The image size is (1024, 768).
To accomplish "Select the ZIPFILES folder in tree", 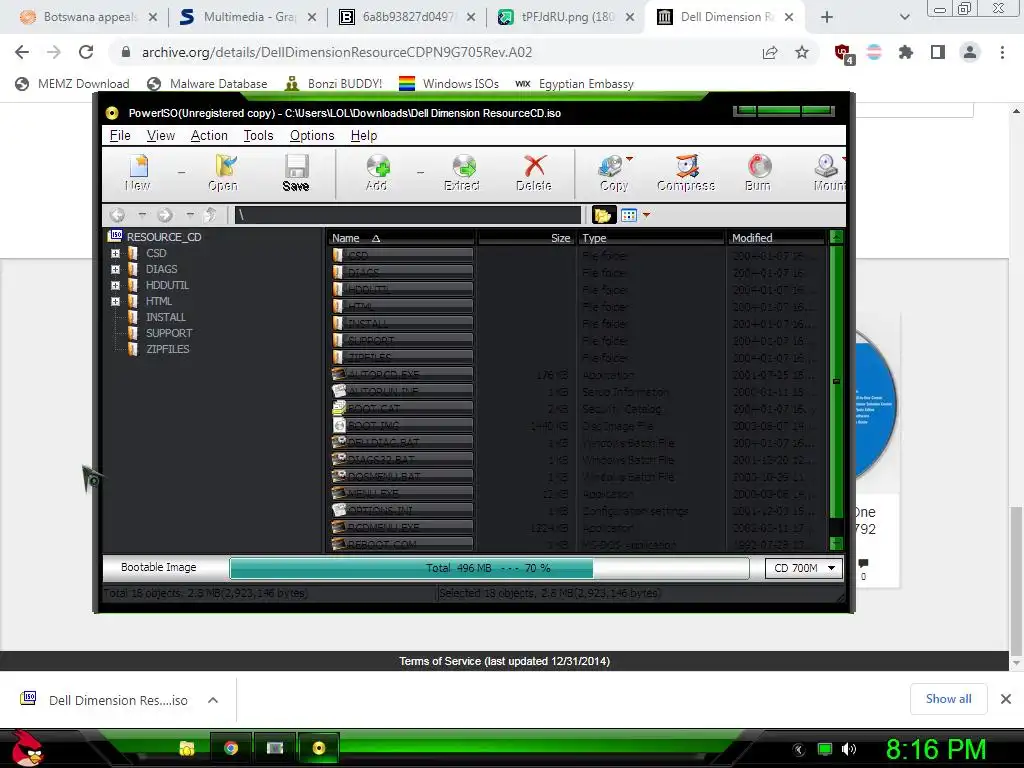I will pos(168,349).
